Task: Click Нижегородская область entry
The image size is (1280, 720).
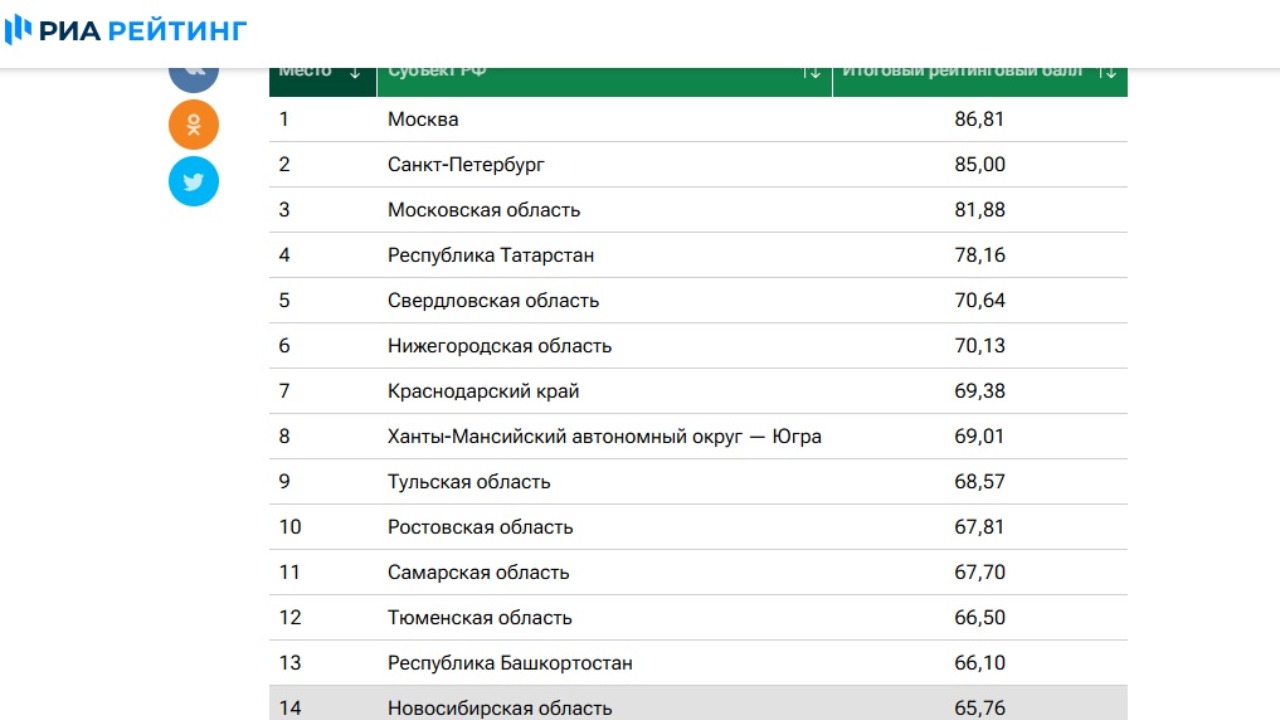Action: [x=499, y=346]
